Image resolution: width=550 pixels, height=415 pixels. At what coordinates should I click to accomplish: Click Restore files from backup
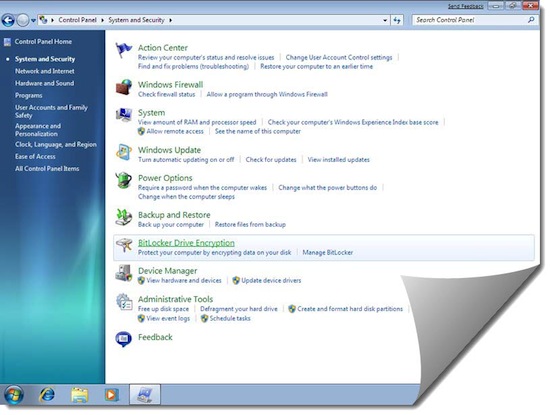point(250,225)
